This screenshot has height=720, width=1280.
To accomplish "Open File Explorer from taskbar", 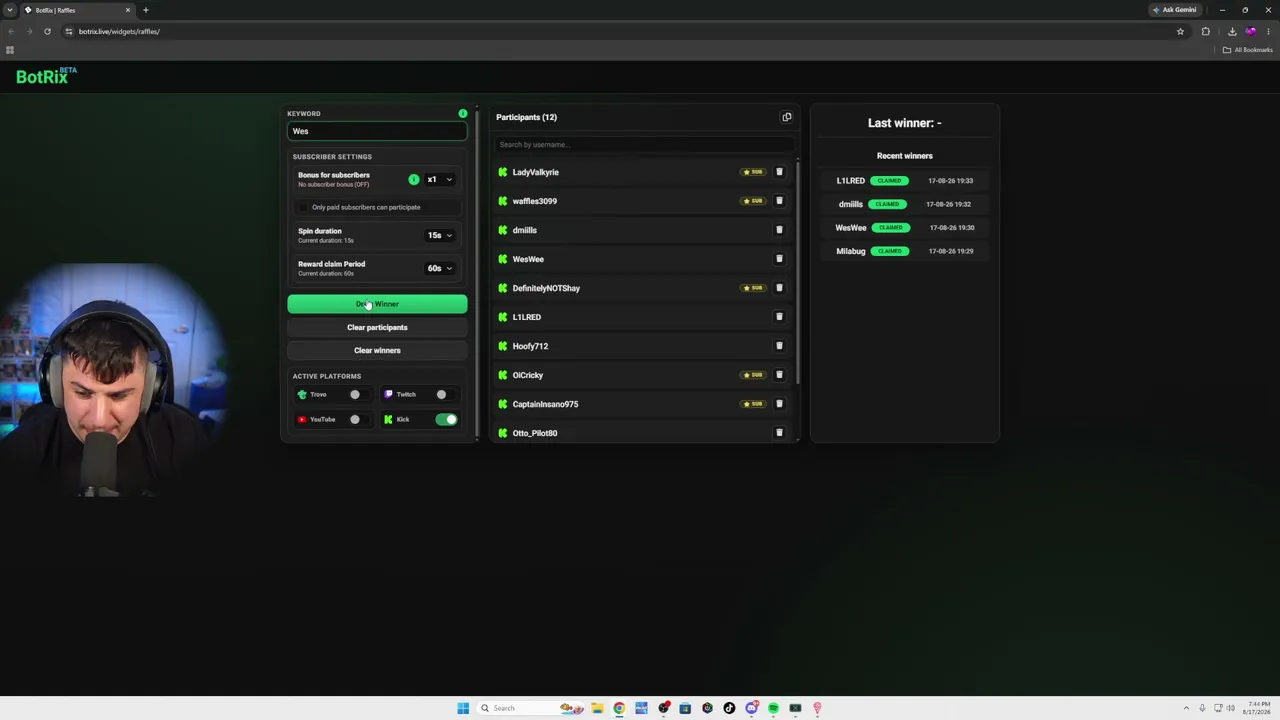I will (597, 708).
